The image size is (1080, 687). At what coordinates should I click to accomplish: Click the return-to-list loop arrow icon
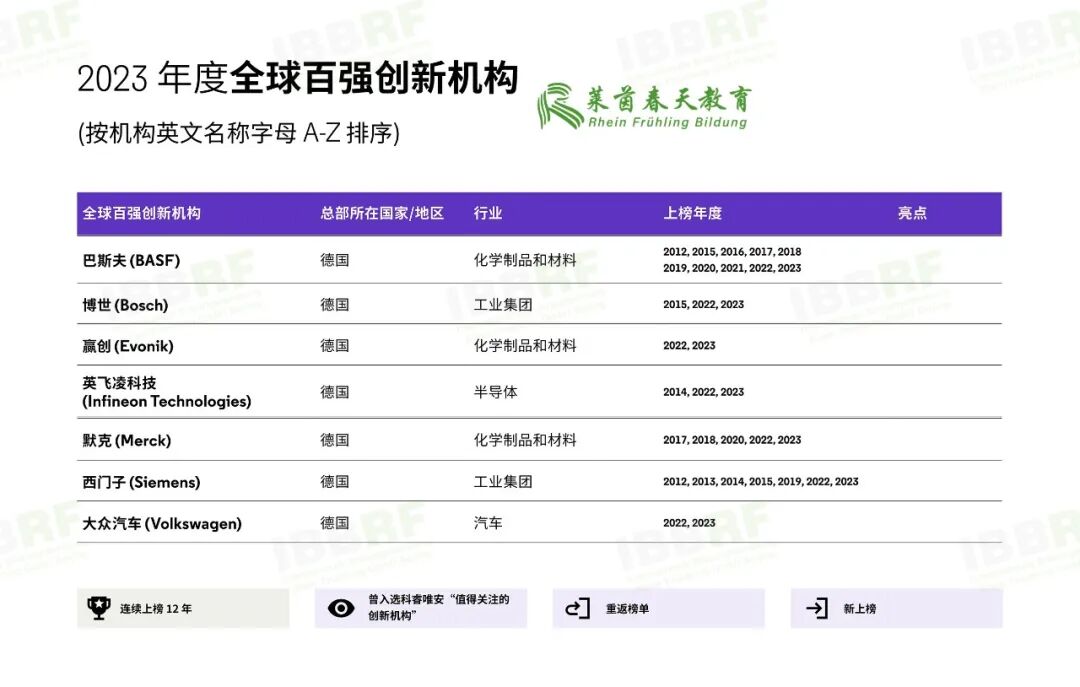point(577,608)
